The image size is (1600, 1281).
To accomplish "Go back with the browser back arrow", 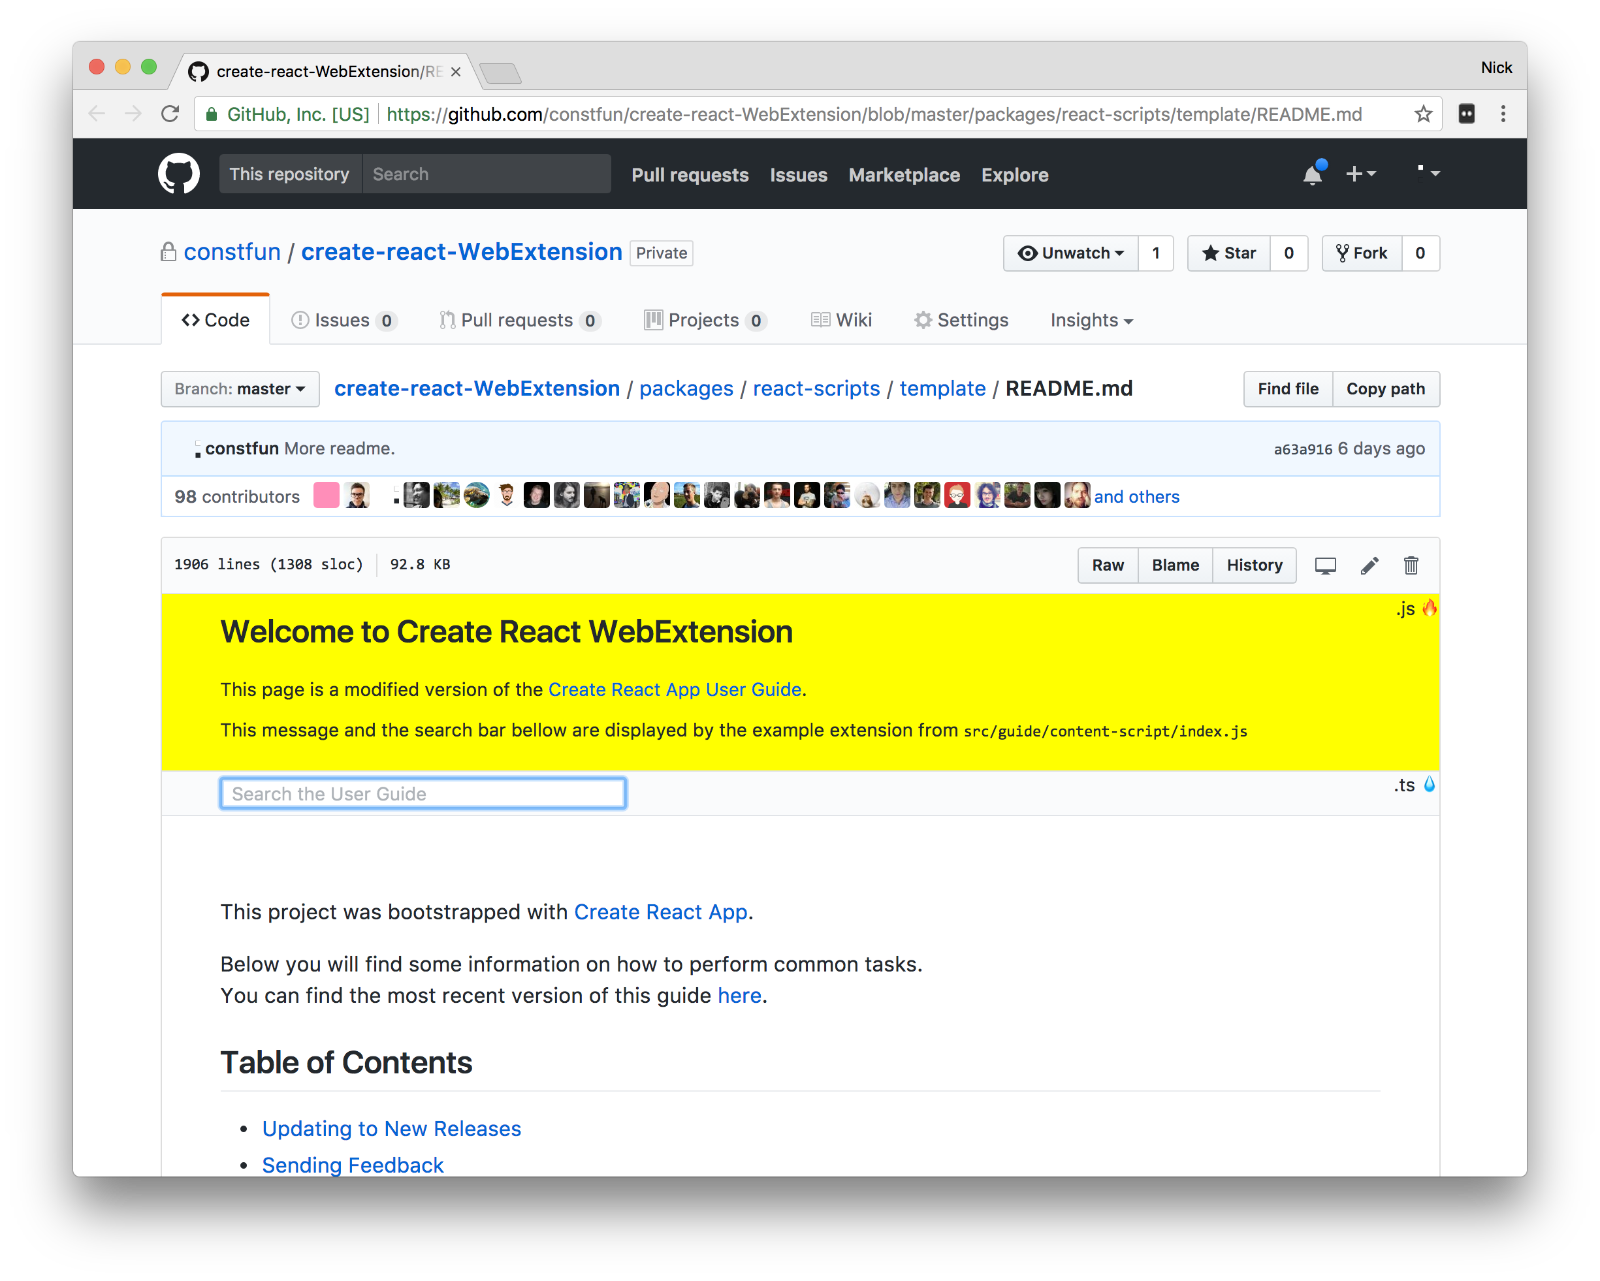I will coord(97,114).
